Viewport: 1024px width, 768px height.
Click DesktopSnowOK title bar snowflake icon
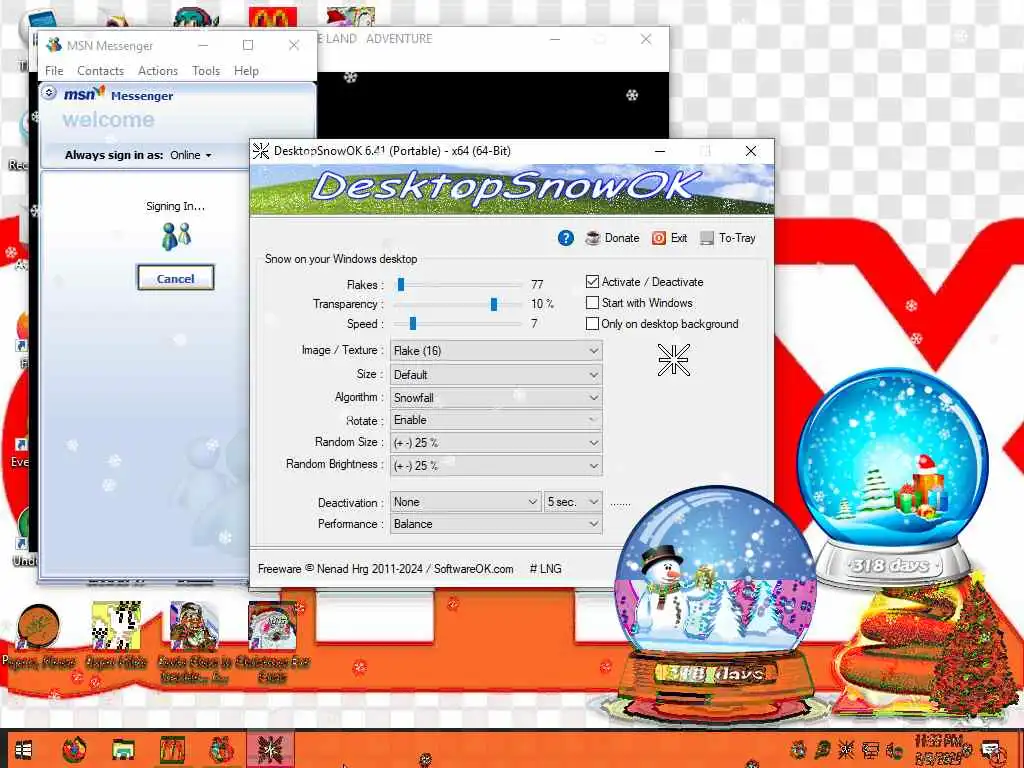261,151
